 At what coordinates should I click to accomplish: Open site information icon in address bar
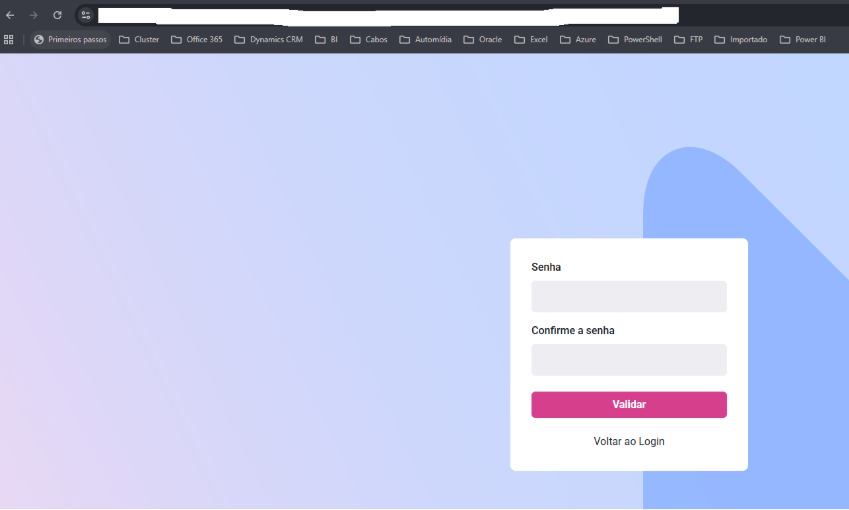[86, 15]
